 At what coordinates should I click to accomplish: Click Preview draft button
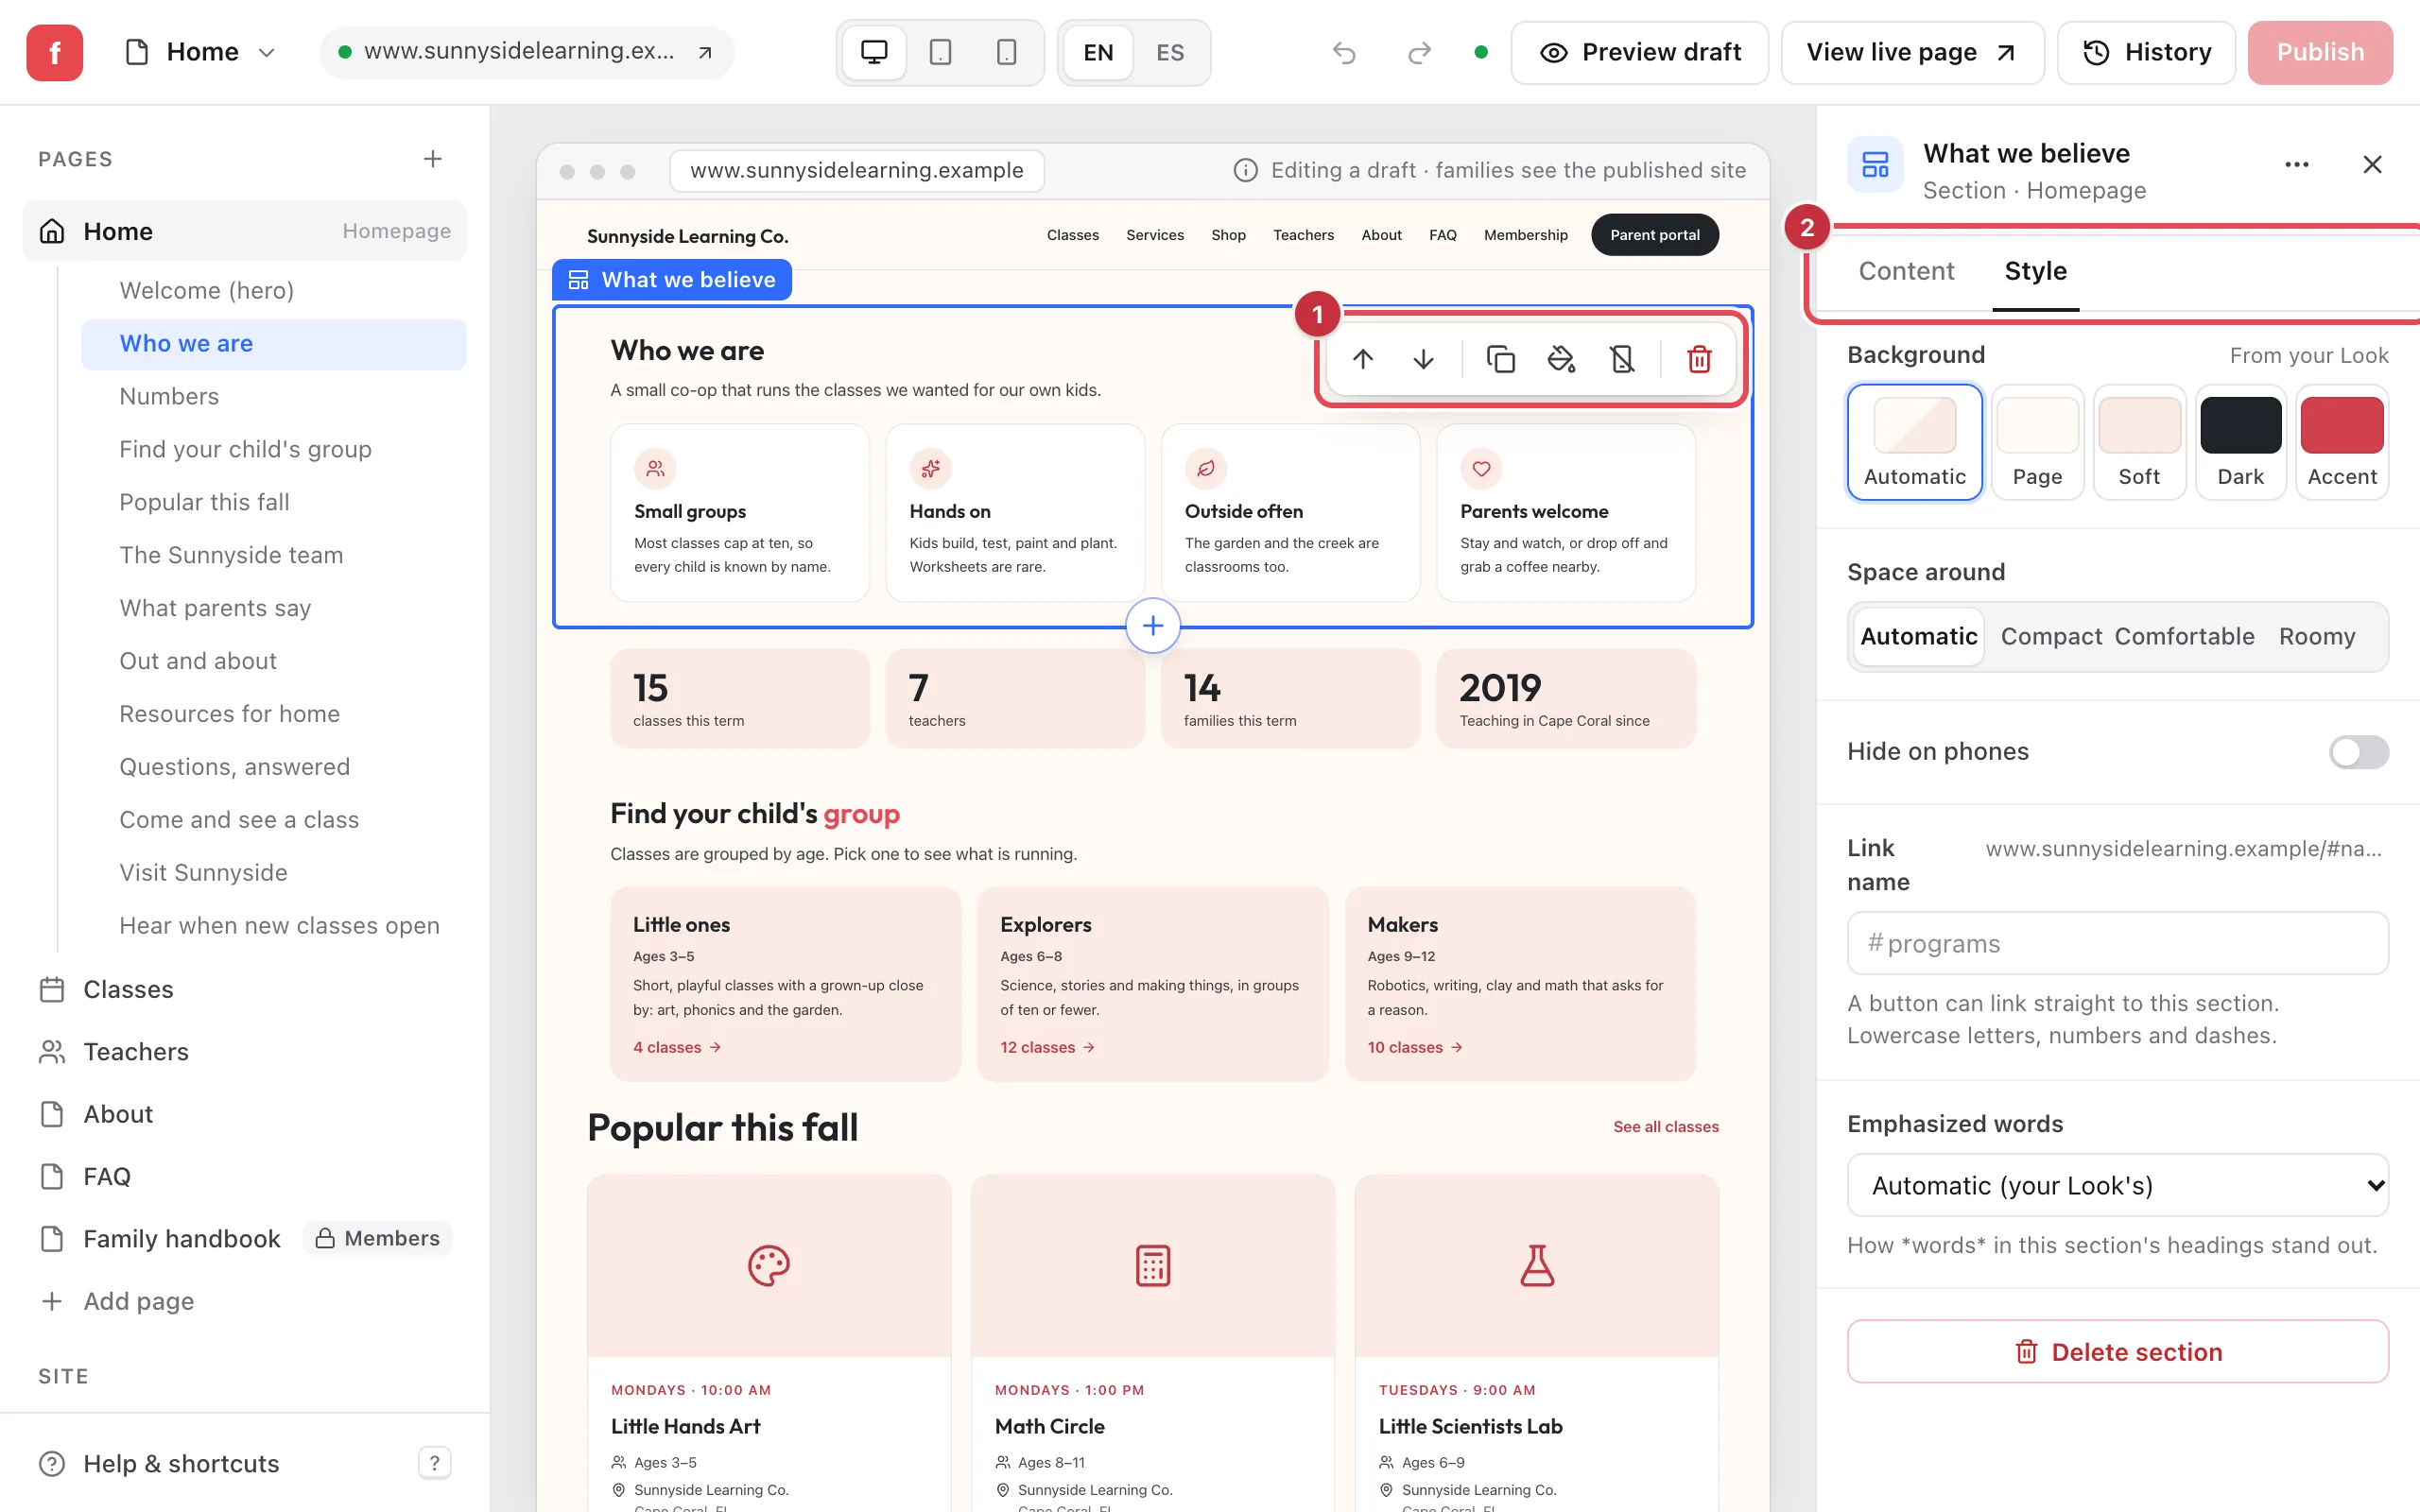(x=1639, y=52)
